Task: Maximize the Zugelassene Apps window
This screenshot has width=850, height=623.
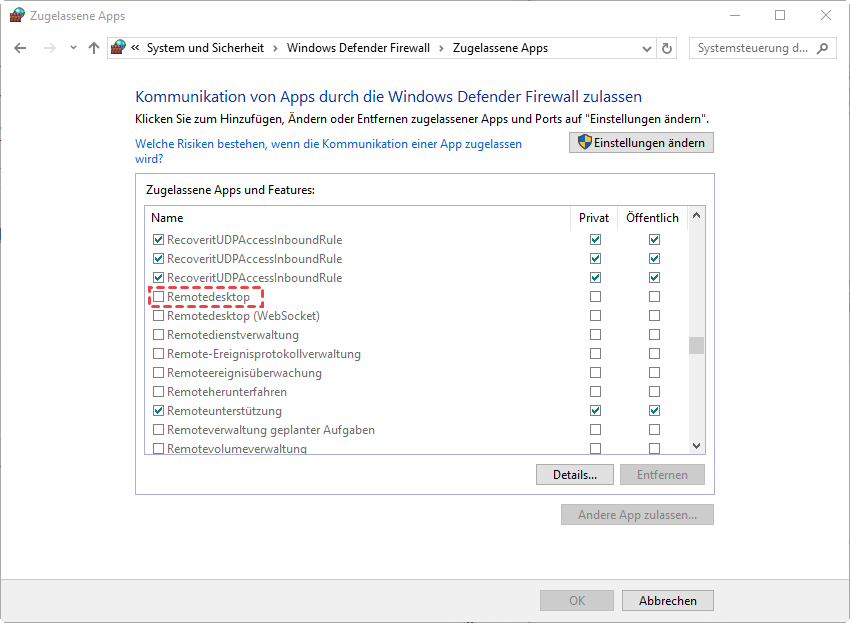Action: click(x=780, y=15)
